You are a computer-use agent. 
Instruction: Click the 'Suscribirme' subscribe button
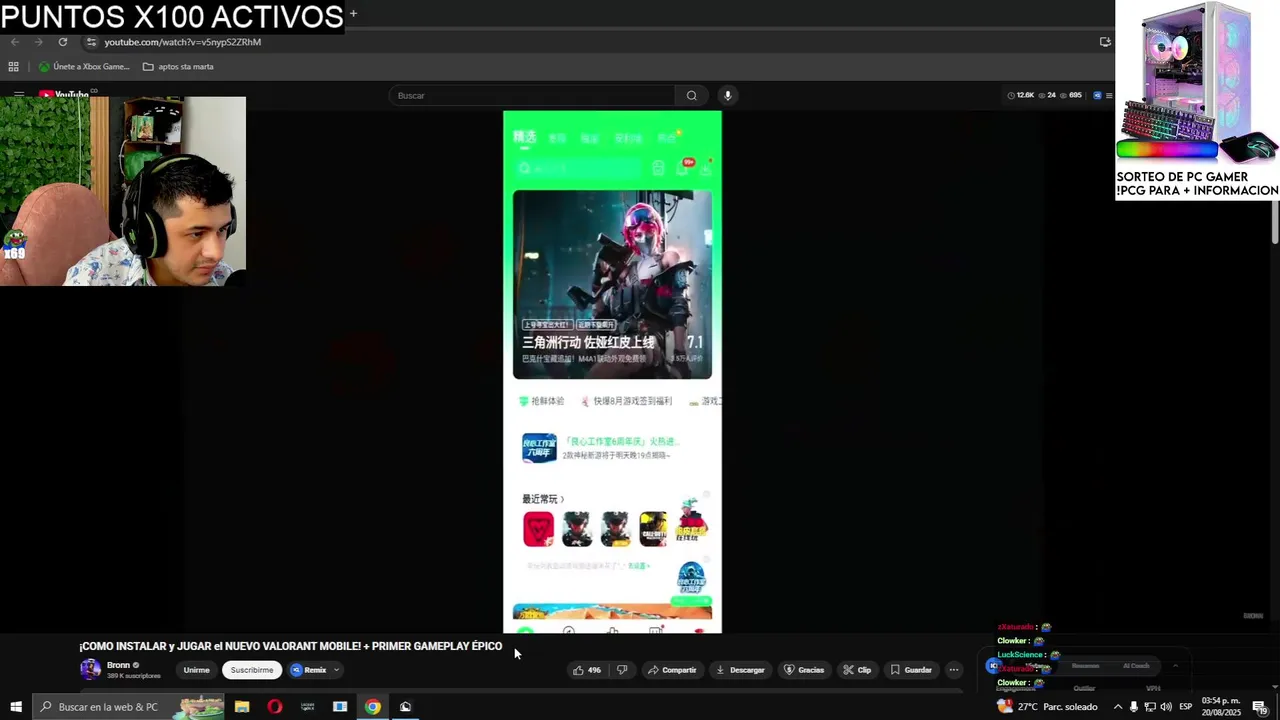(252, 670)
